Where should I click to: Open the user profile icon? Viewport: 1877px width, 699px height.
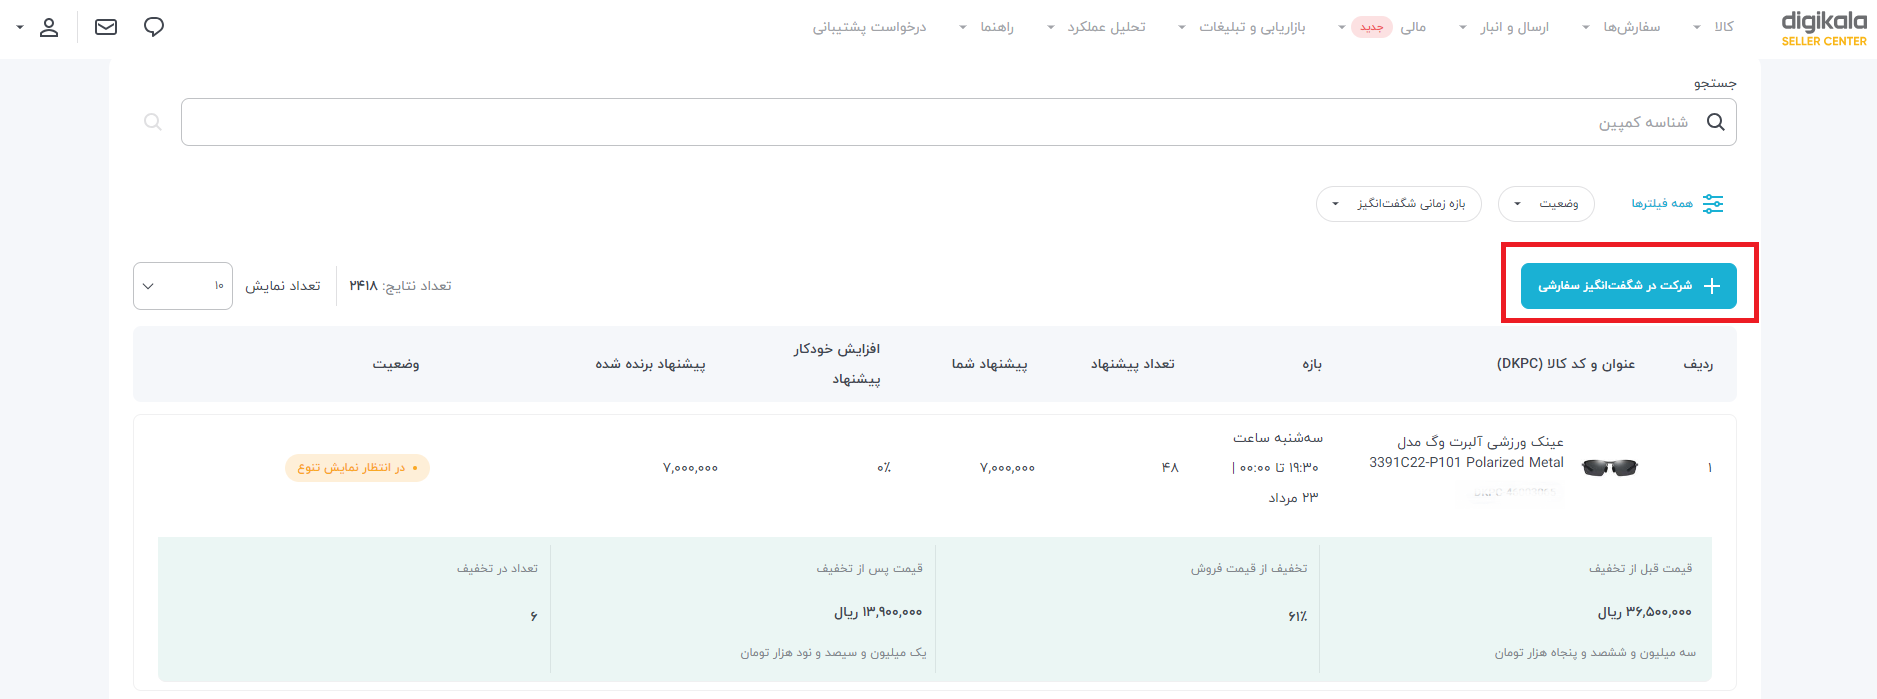[x=49, y=27]
